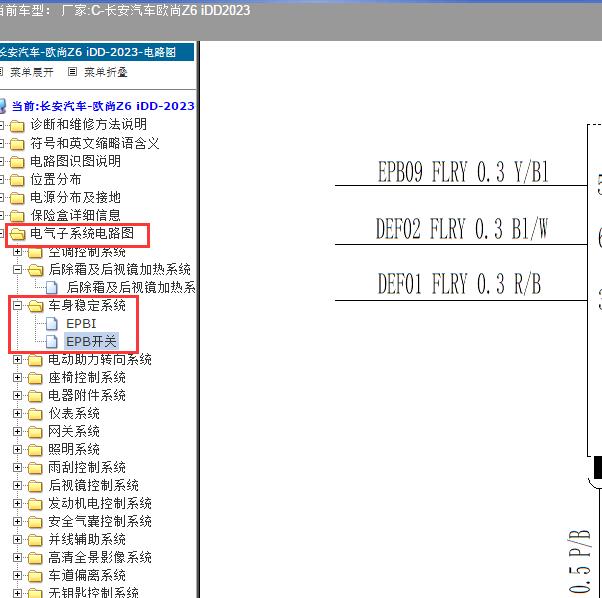The width and height of the screenshot is (602, 598).
Task: Click the 电器附件系统 folder icon
Action: click(x=35, y=396)
